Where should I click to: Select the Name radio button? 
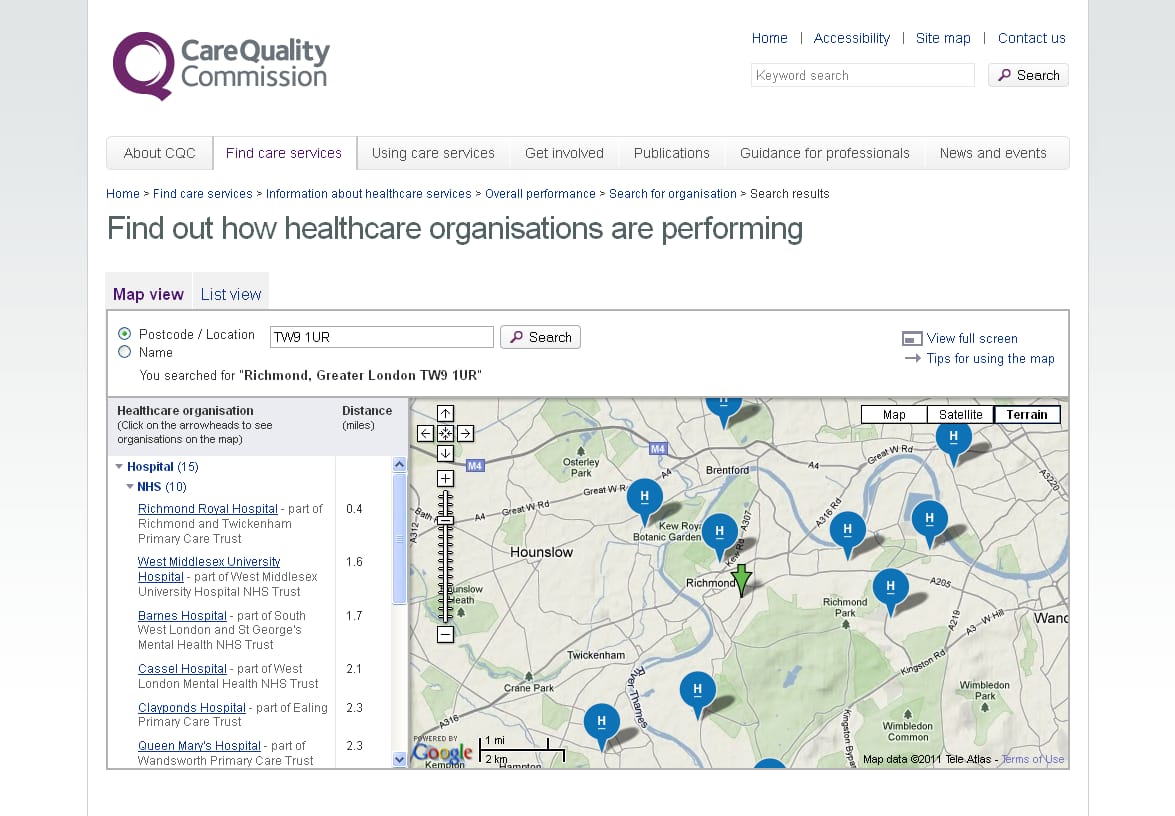coord(125,352)
